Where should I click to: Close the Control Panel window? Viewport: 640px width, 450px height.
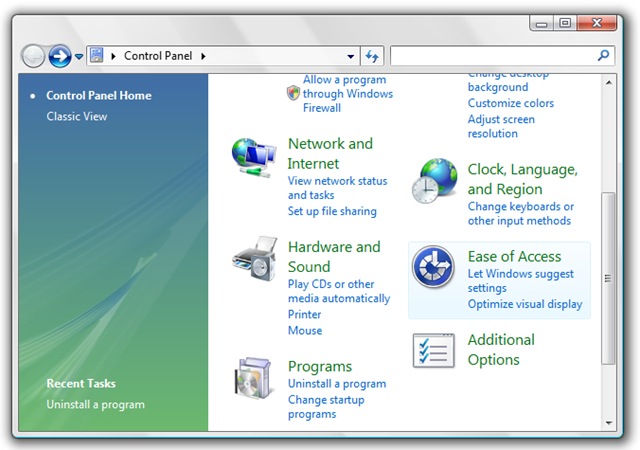point(596,23)
